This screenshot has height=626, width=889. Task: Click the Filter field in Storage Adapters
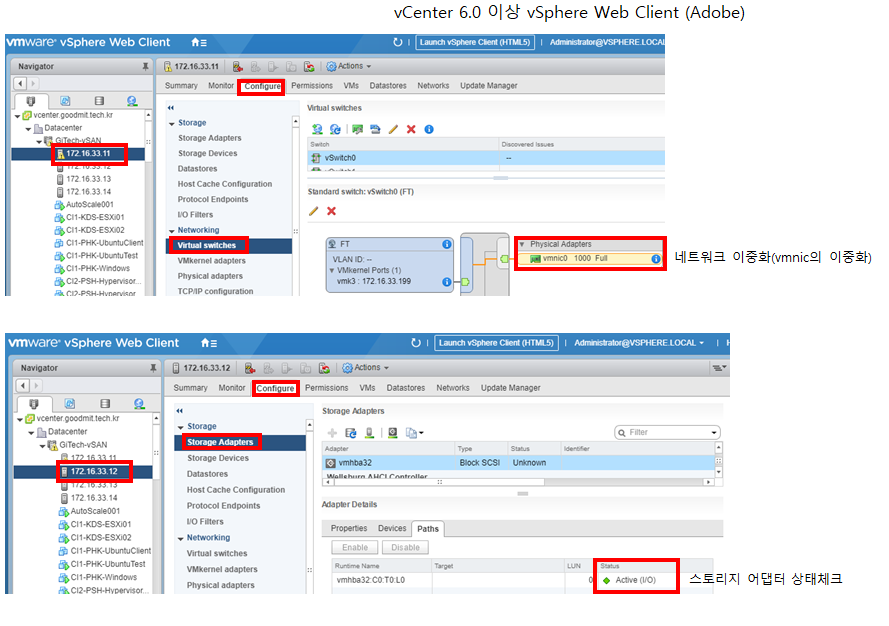click(667, 433)
